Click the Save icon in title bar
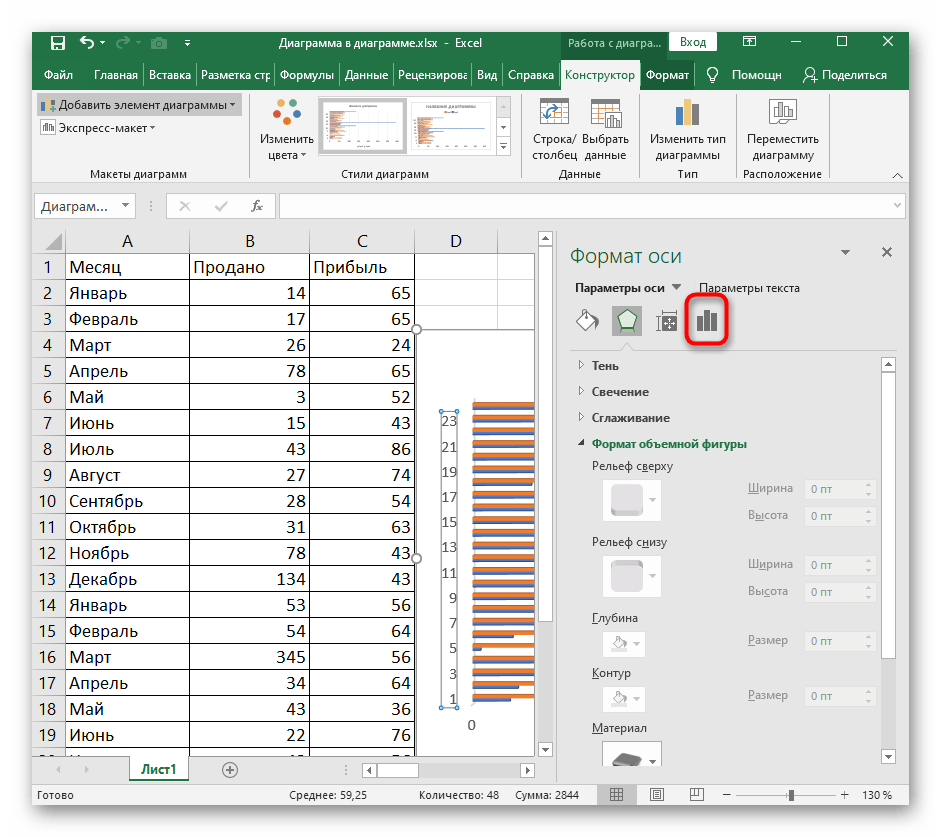 click(58, 43)
